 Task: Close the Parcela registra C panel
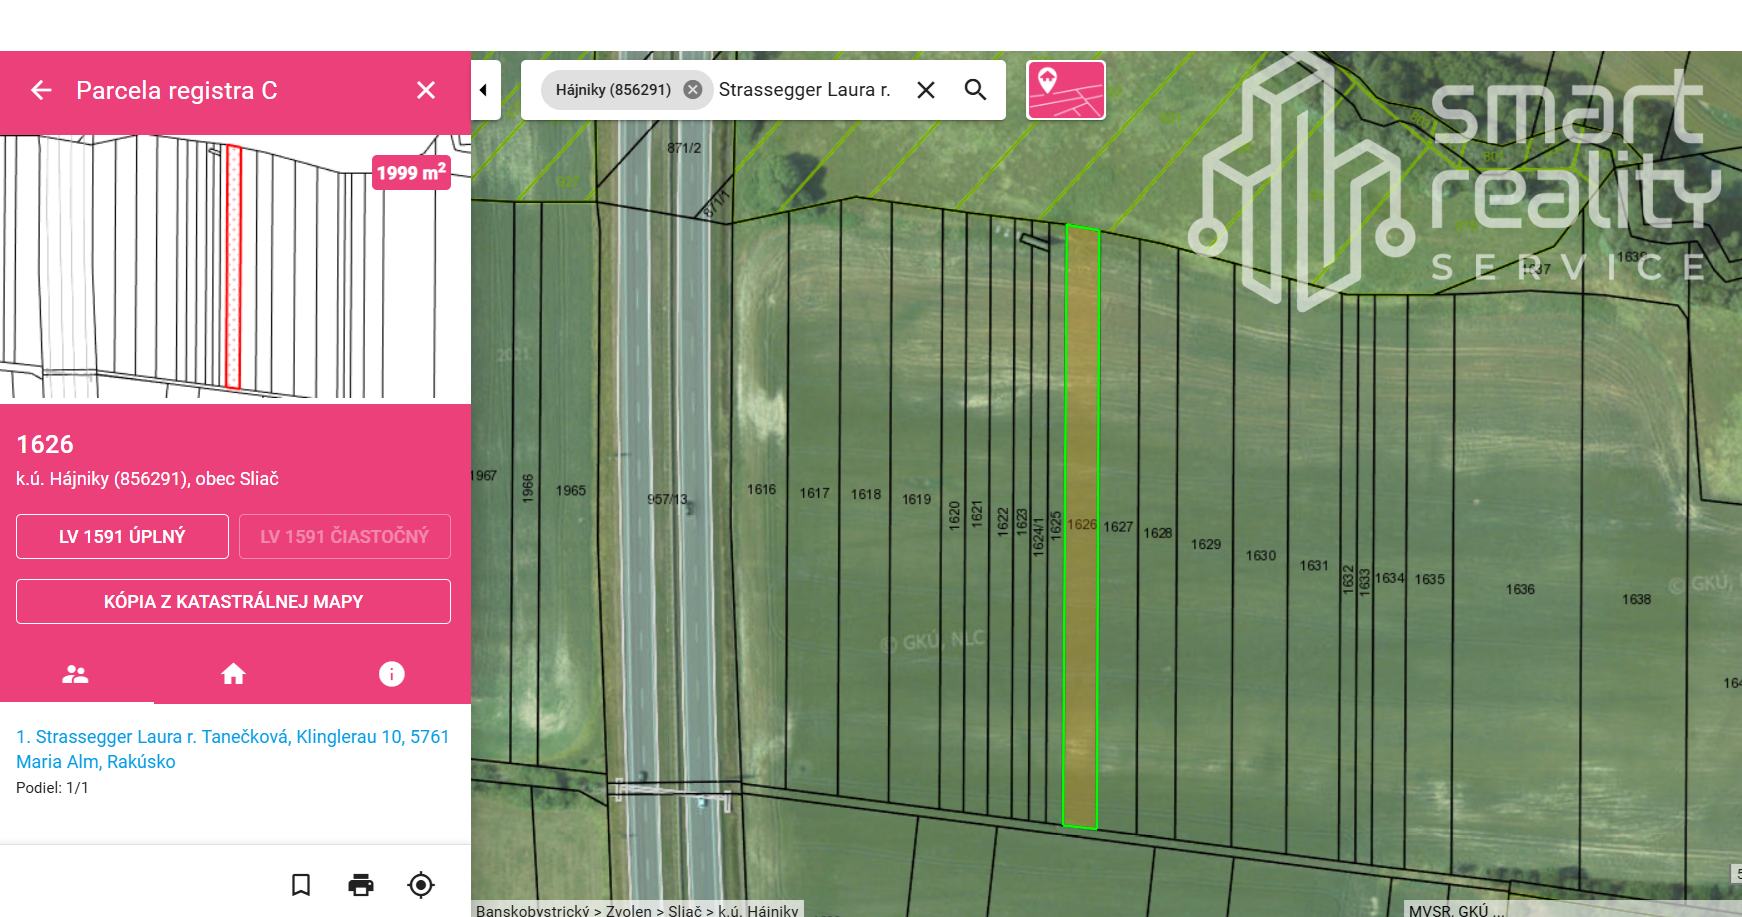tap(426, 91)
